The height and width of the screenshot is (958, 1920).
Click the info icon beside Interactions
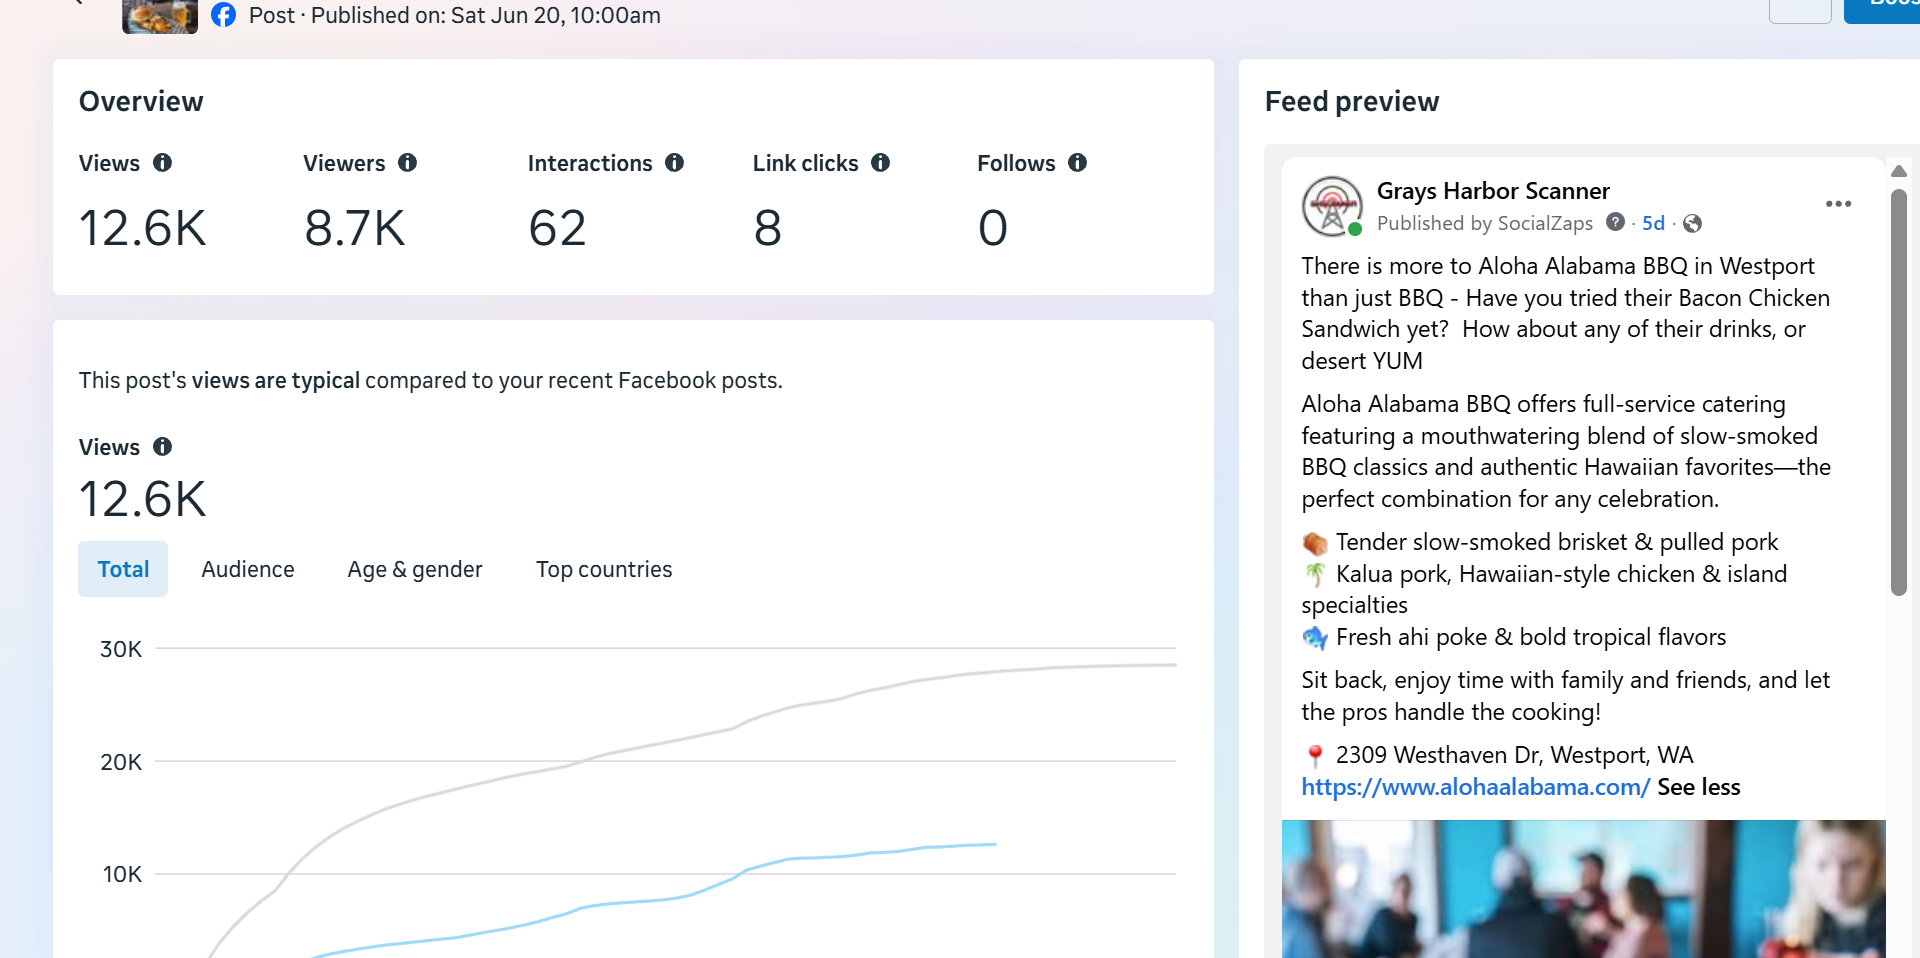675,163
